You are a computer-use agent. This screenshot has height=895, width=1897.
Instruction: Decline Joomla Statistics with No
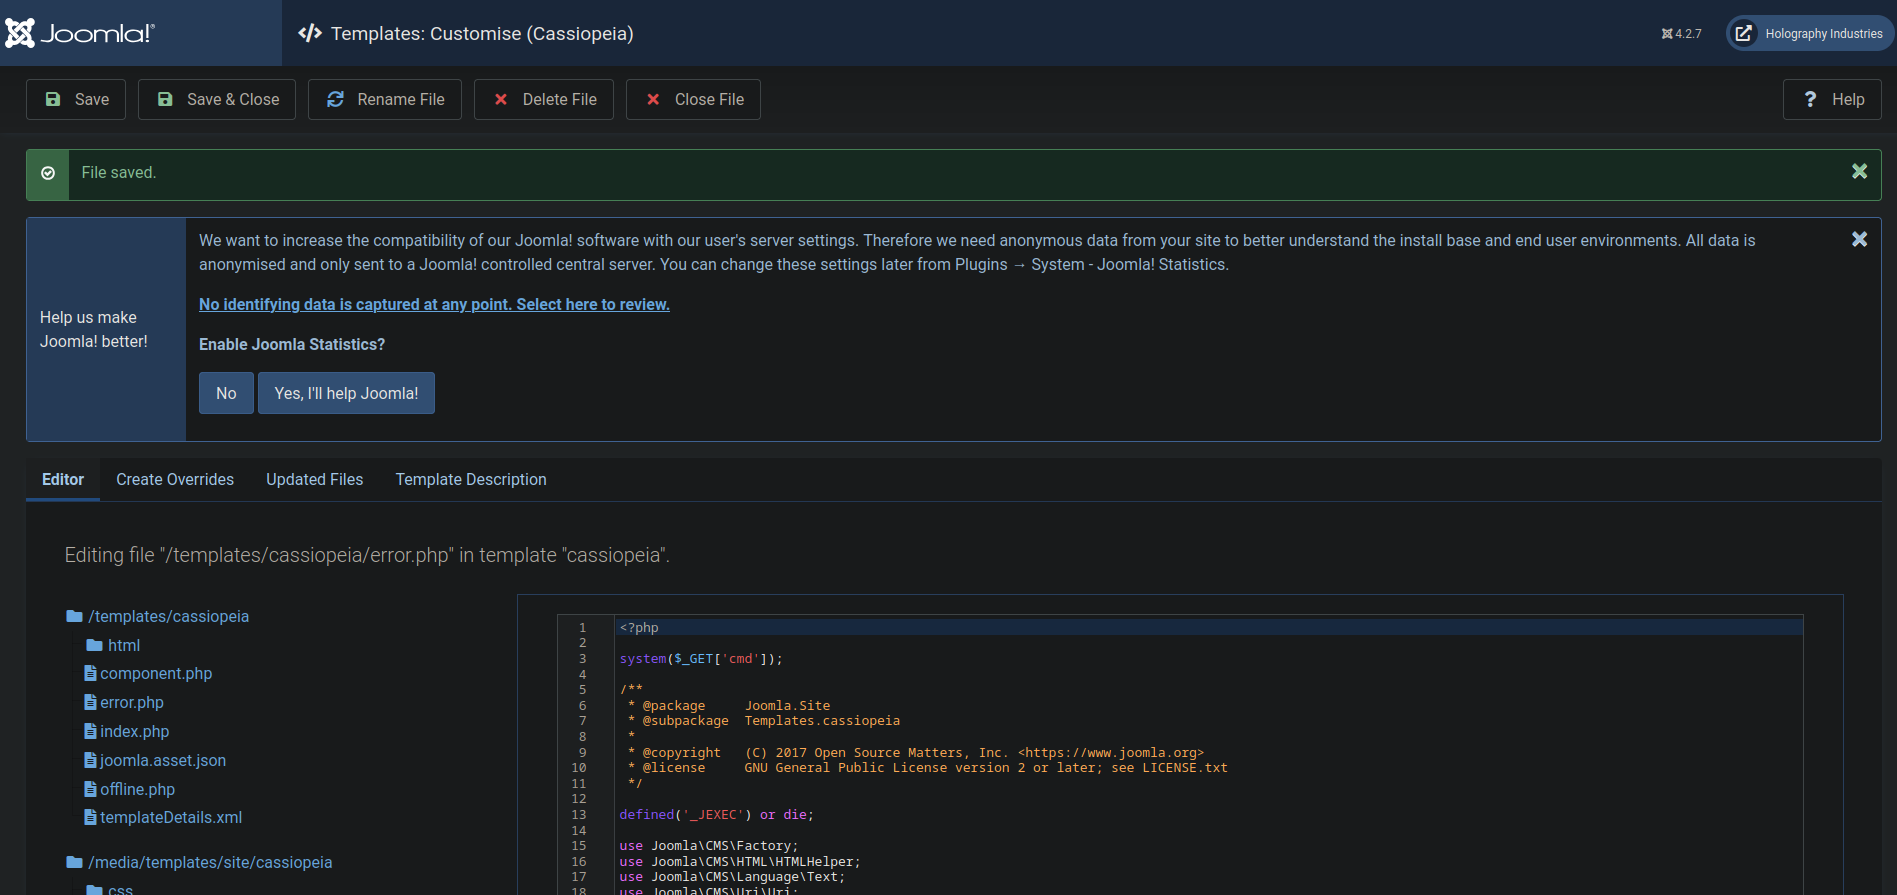pyautogui.click(x=226, y=393)
